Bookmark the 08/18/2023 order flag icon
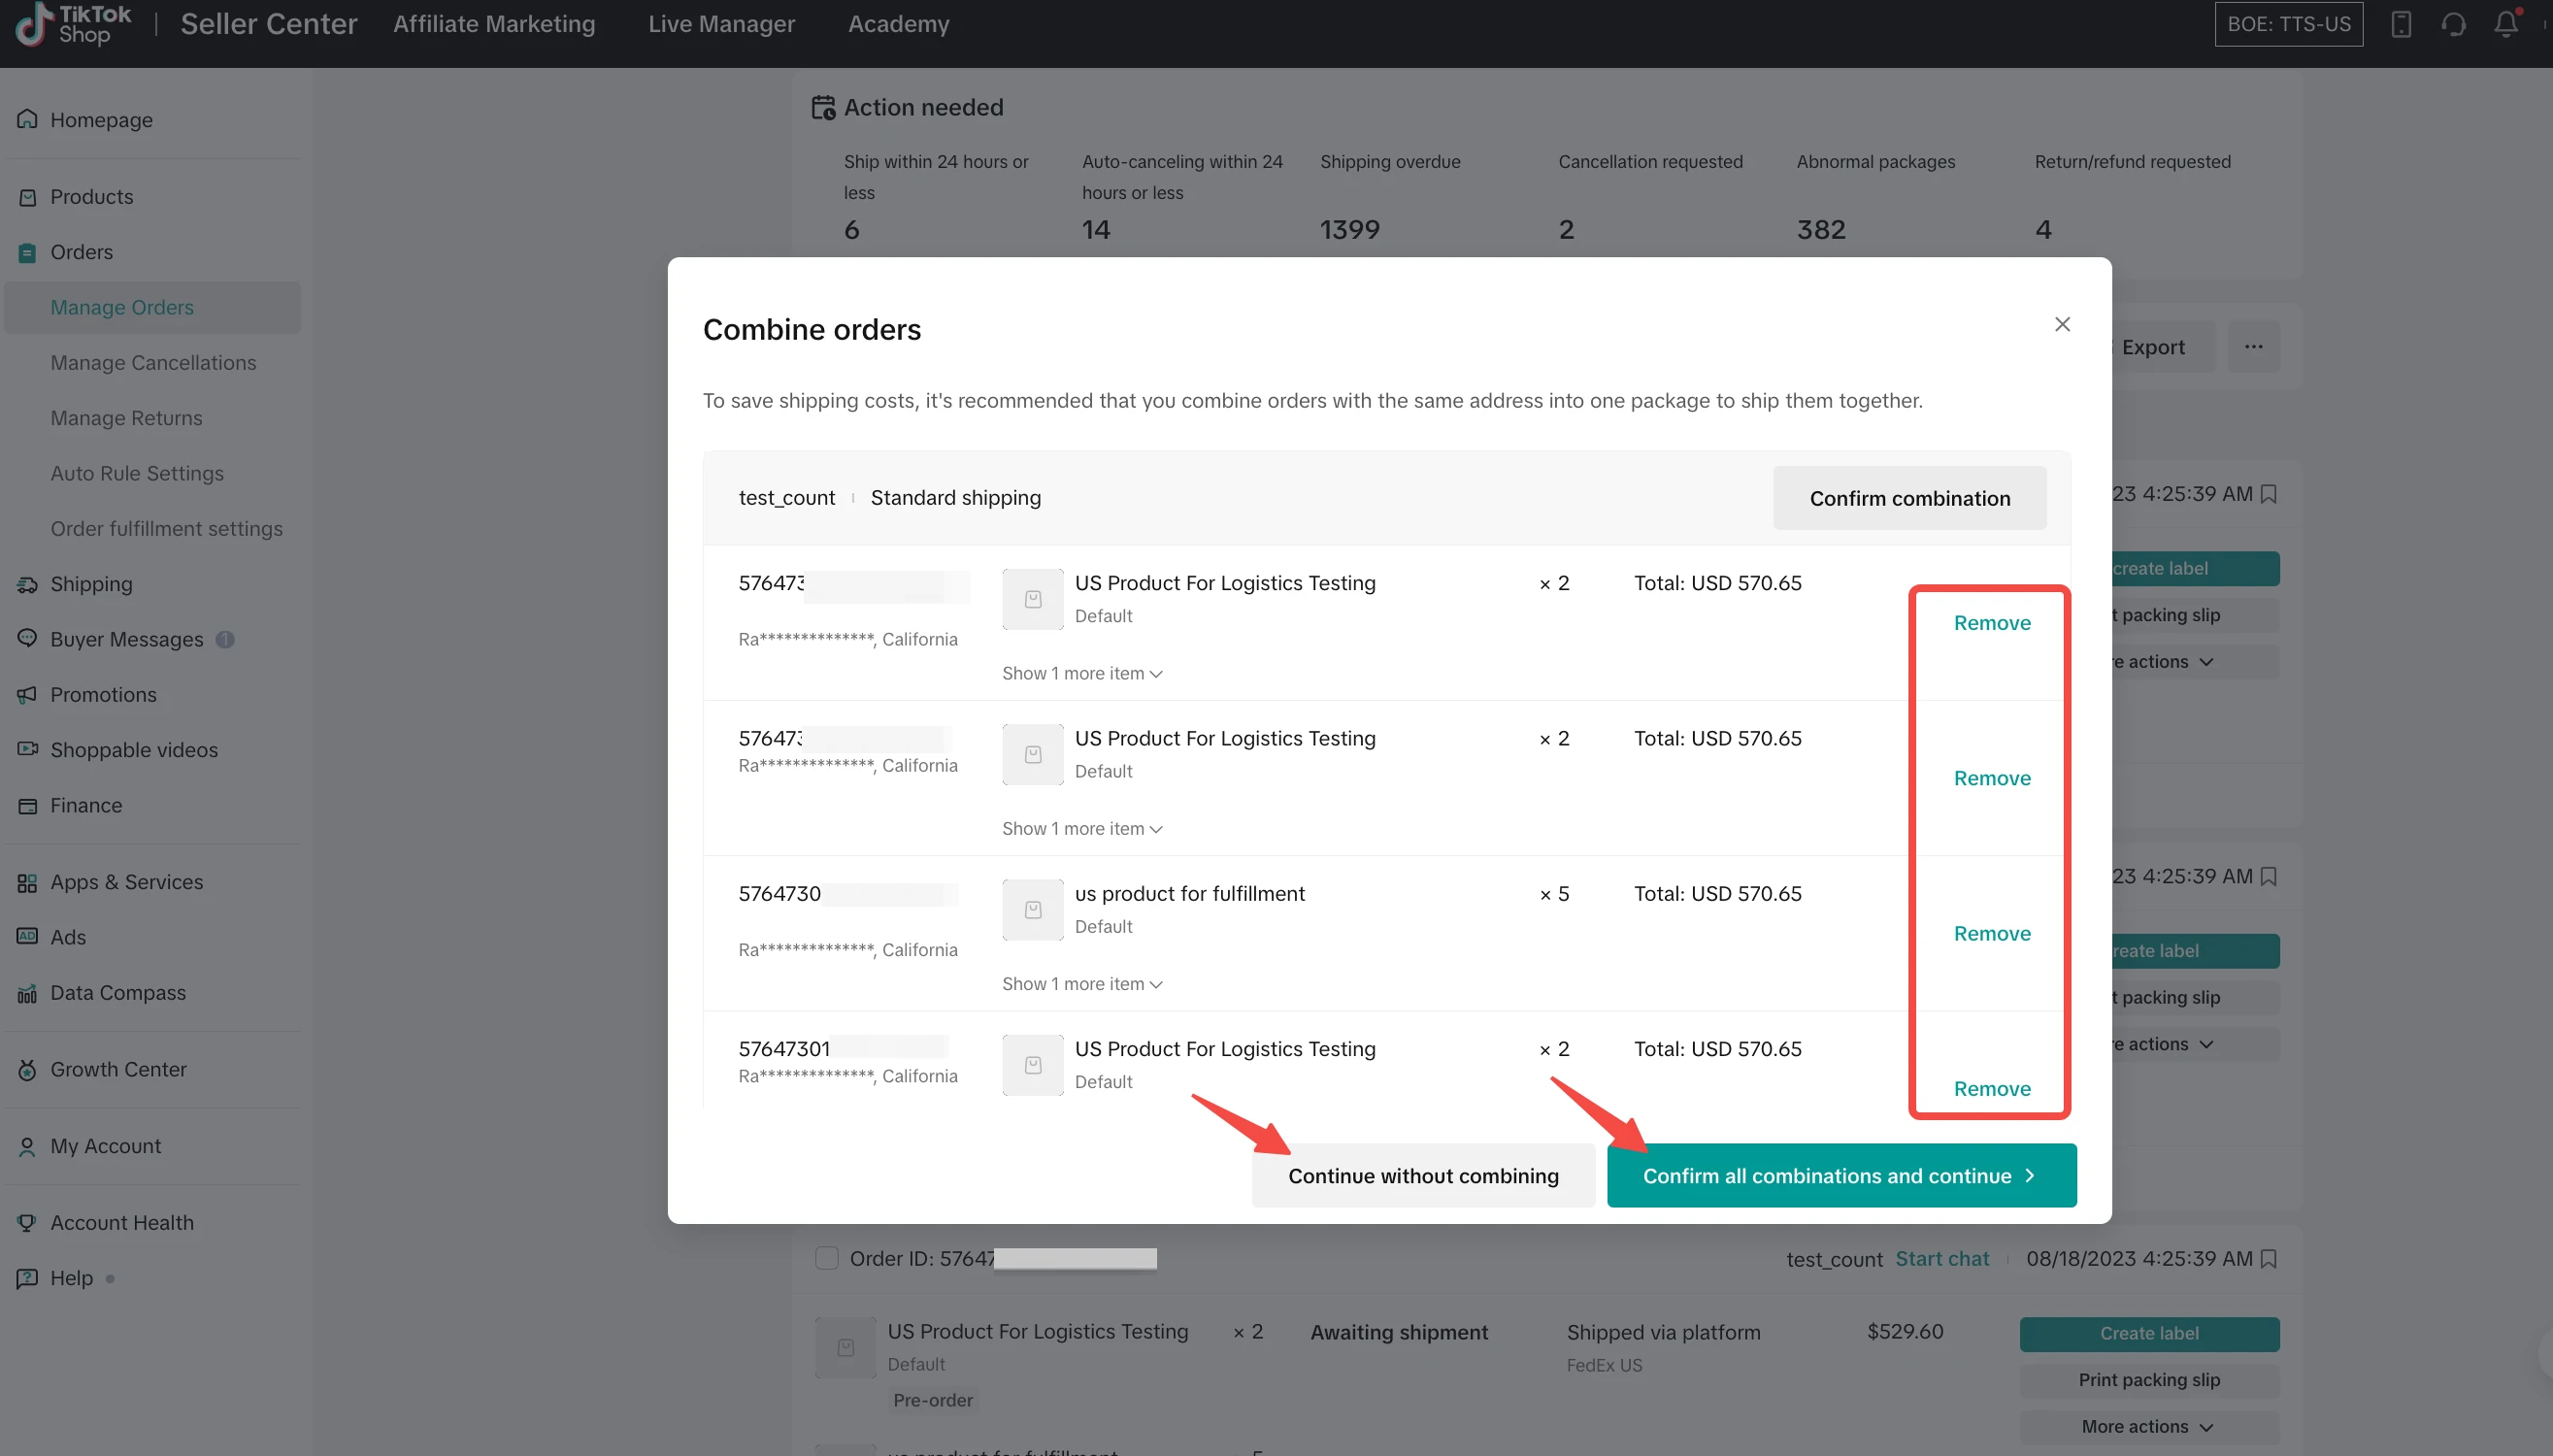 coord(2269,1259)
